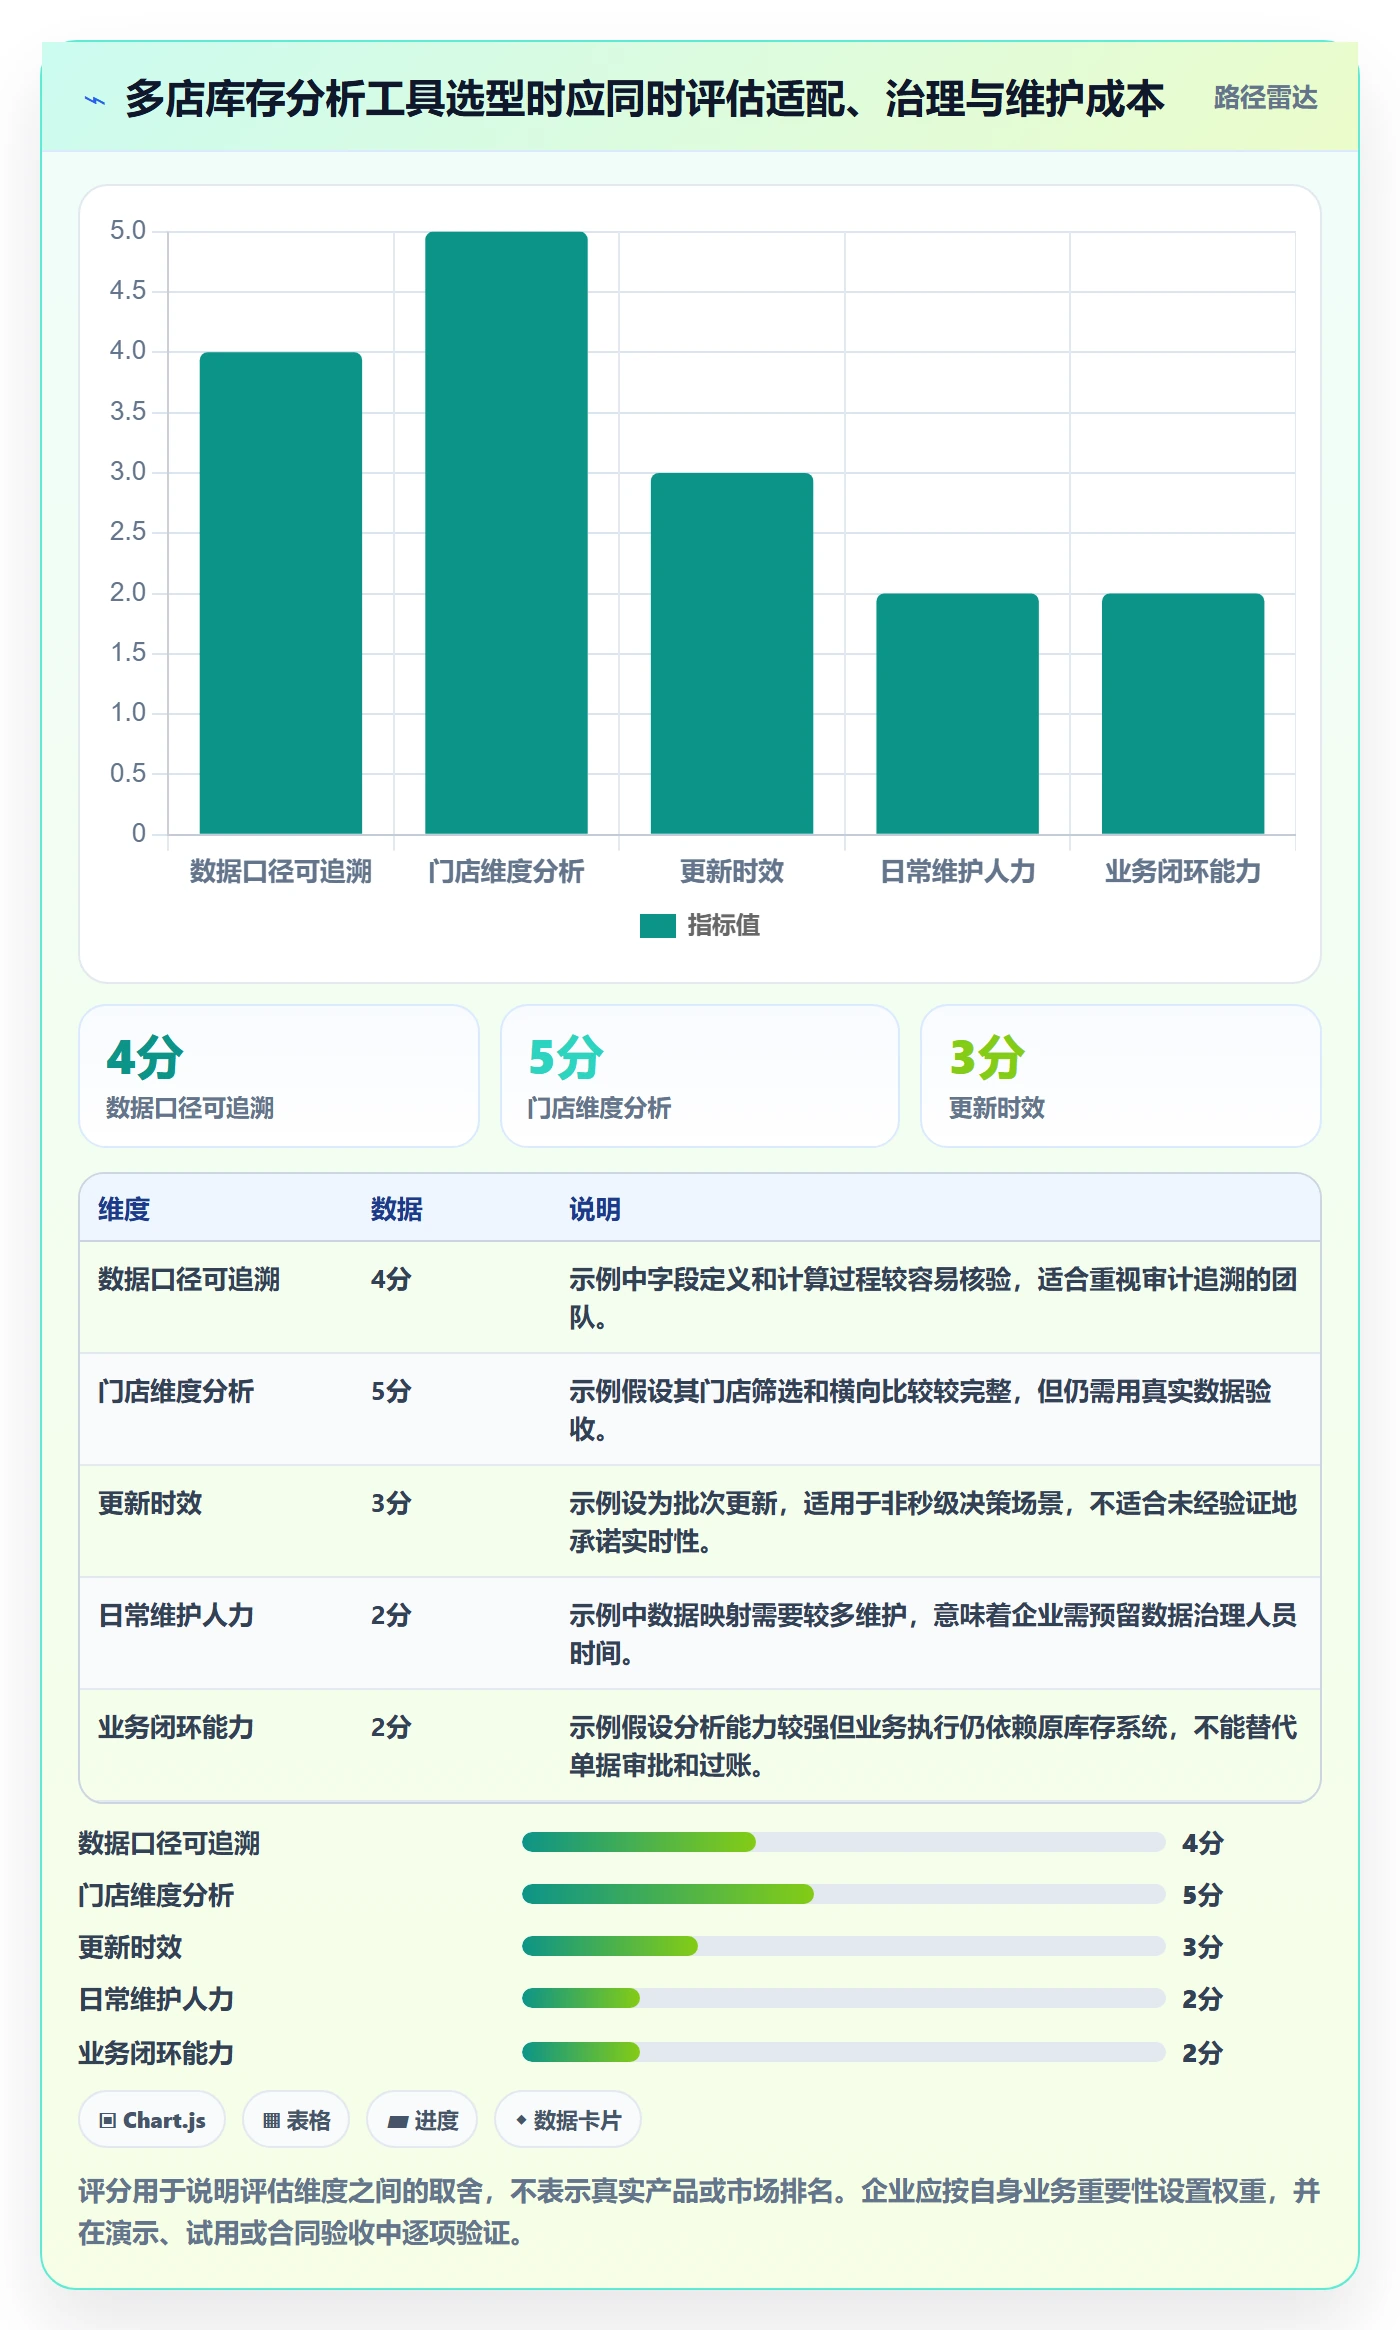The width and height of the screenshot is (1400, 2330).
Task: Click the 5.0 y-axis tick label
Action: (x=128, y=231)
